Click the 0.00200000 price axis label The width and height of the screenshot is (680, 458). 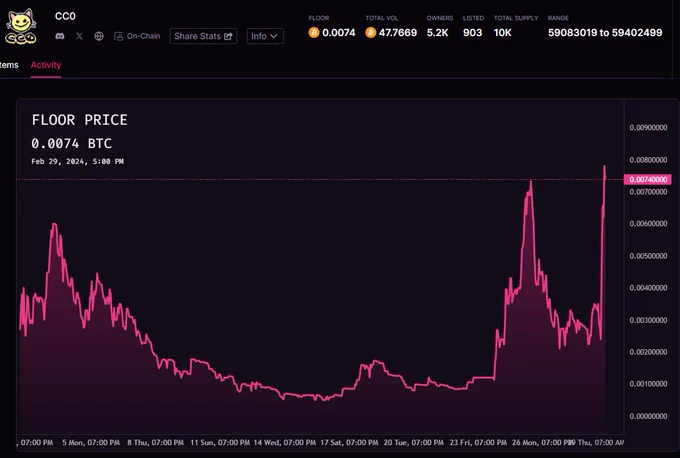648,352
